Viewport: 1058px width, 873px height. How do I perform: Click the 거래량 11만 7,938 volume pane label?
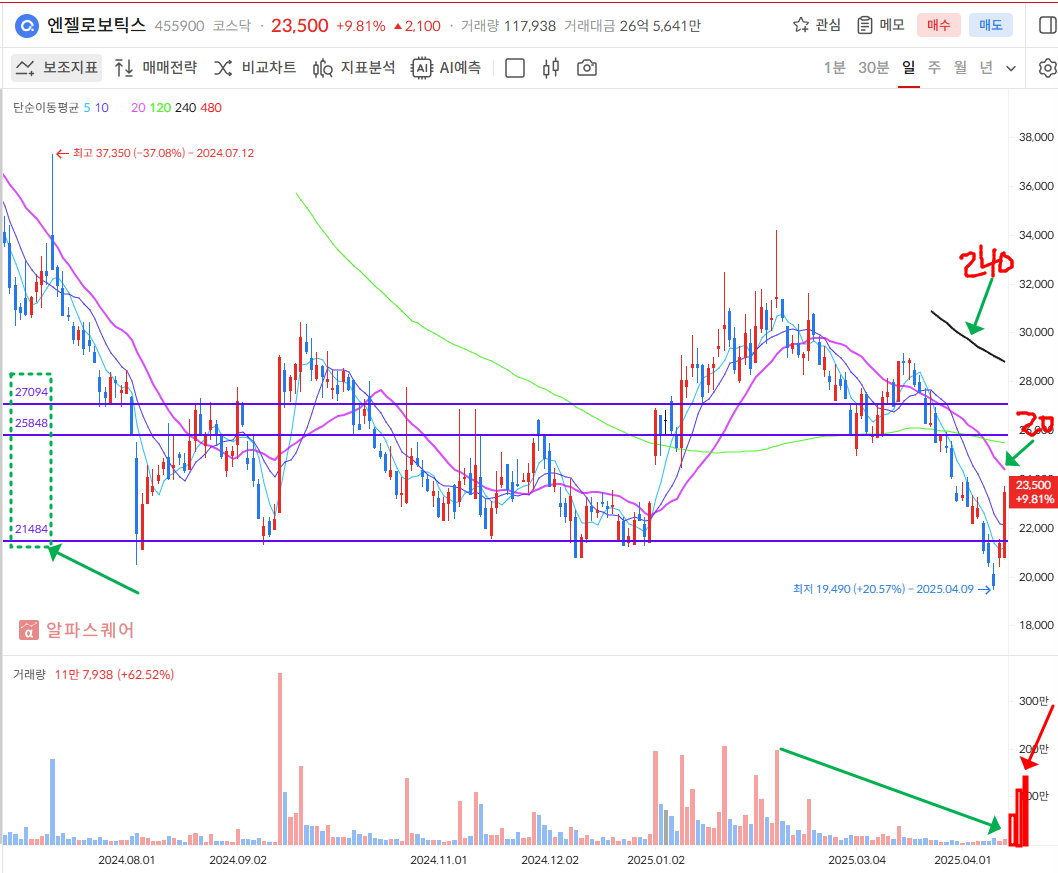93,675
